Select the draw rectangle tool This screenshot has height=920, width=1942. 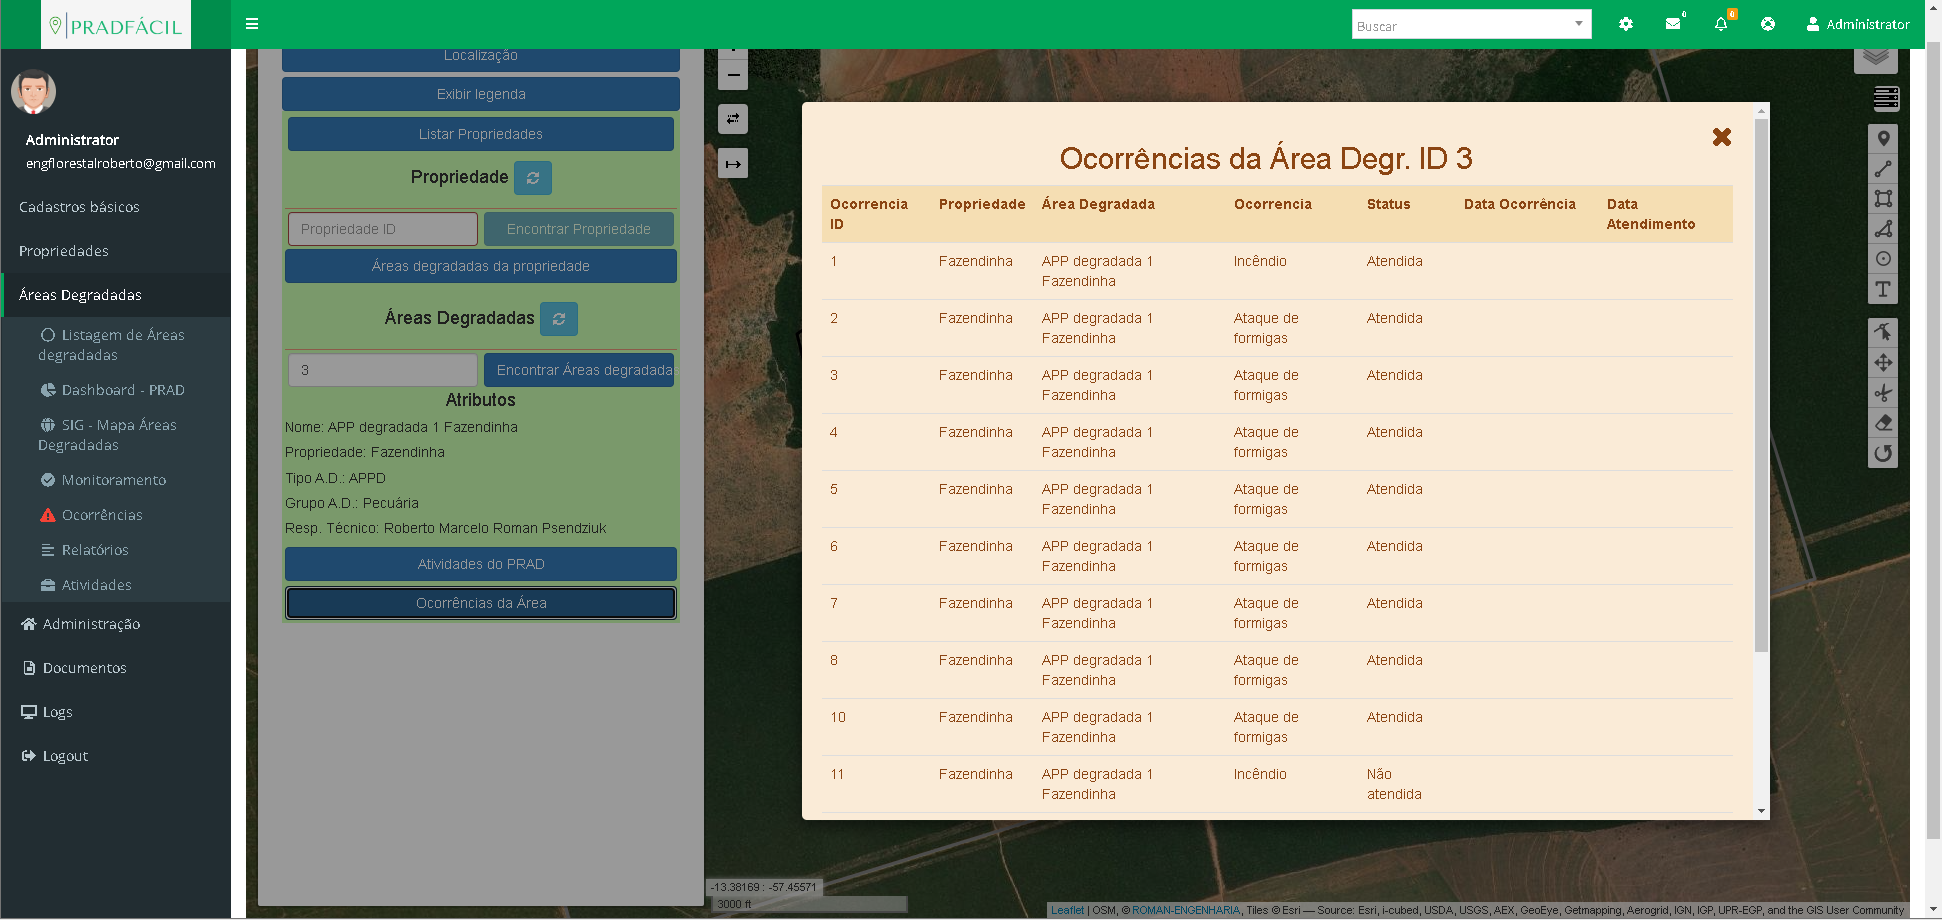(1883, 199)
